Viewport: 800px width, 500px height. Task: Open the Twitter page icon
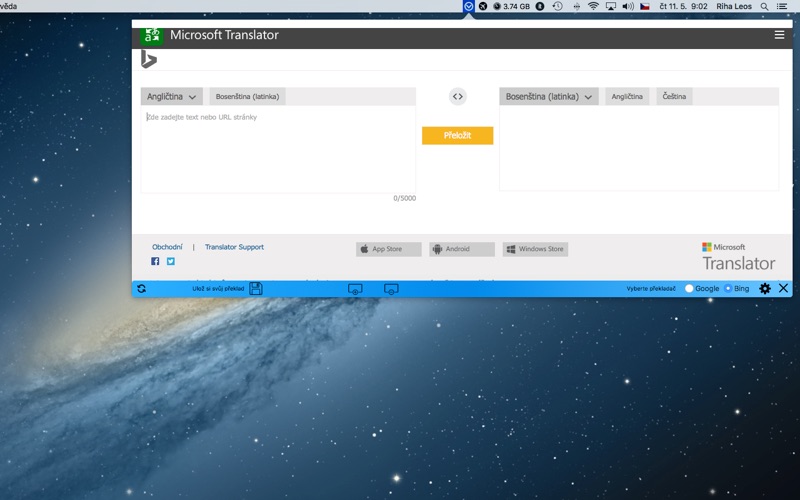(x=171, y=261)
